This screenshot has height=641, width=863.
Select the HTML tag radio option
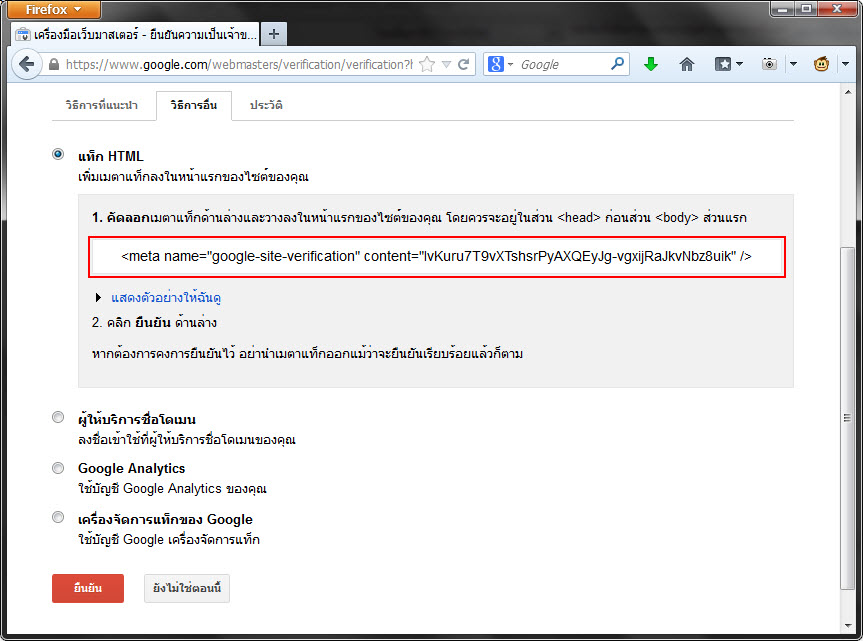click(58, 154)
